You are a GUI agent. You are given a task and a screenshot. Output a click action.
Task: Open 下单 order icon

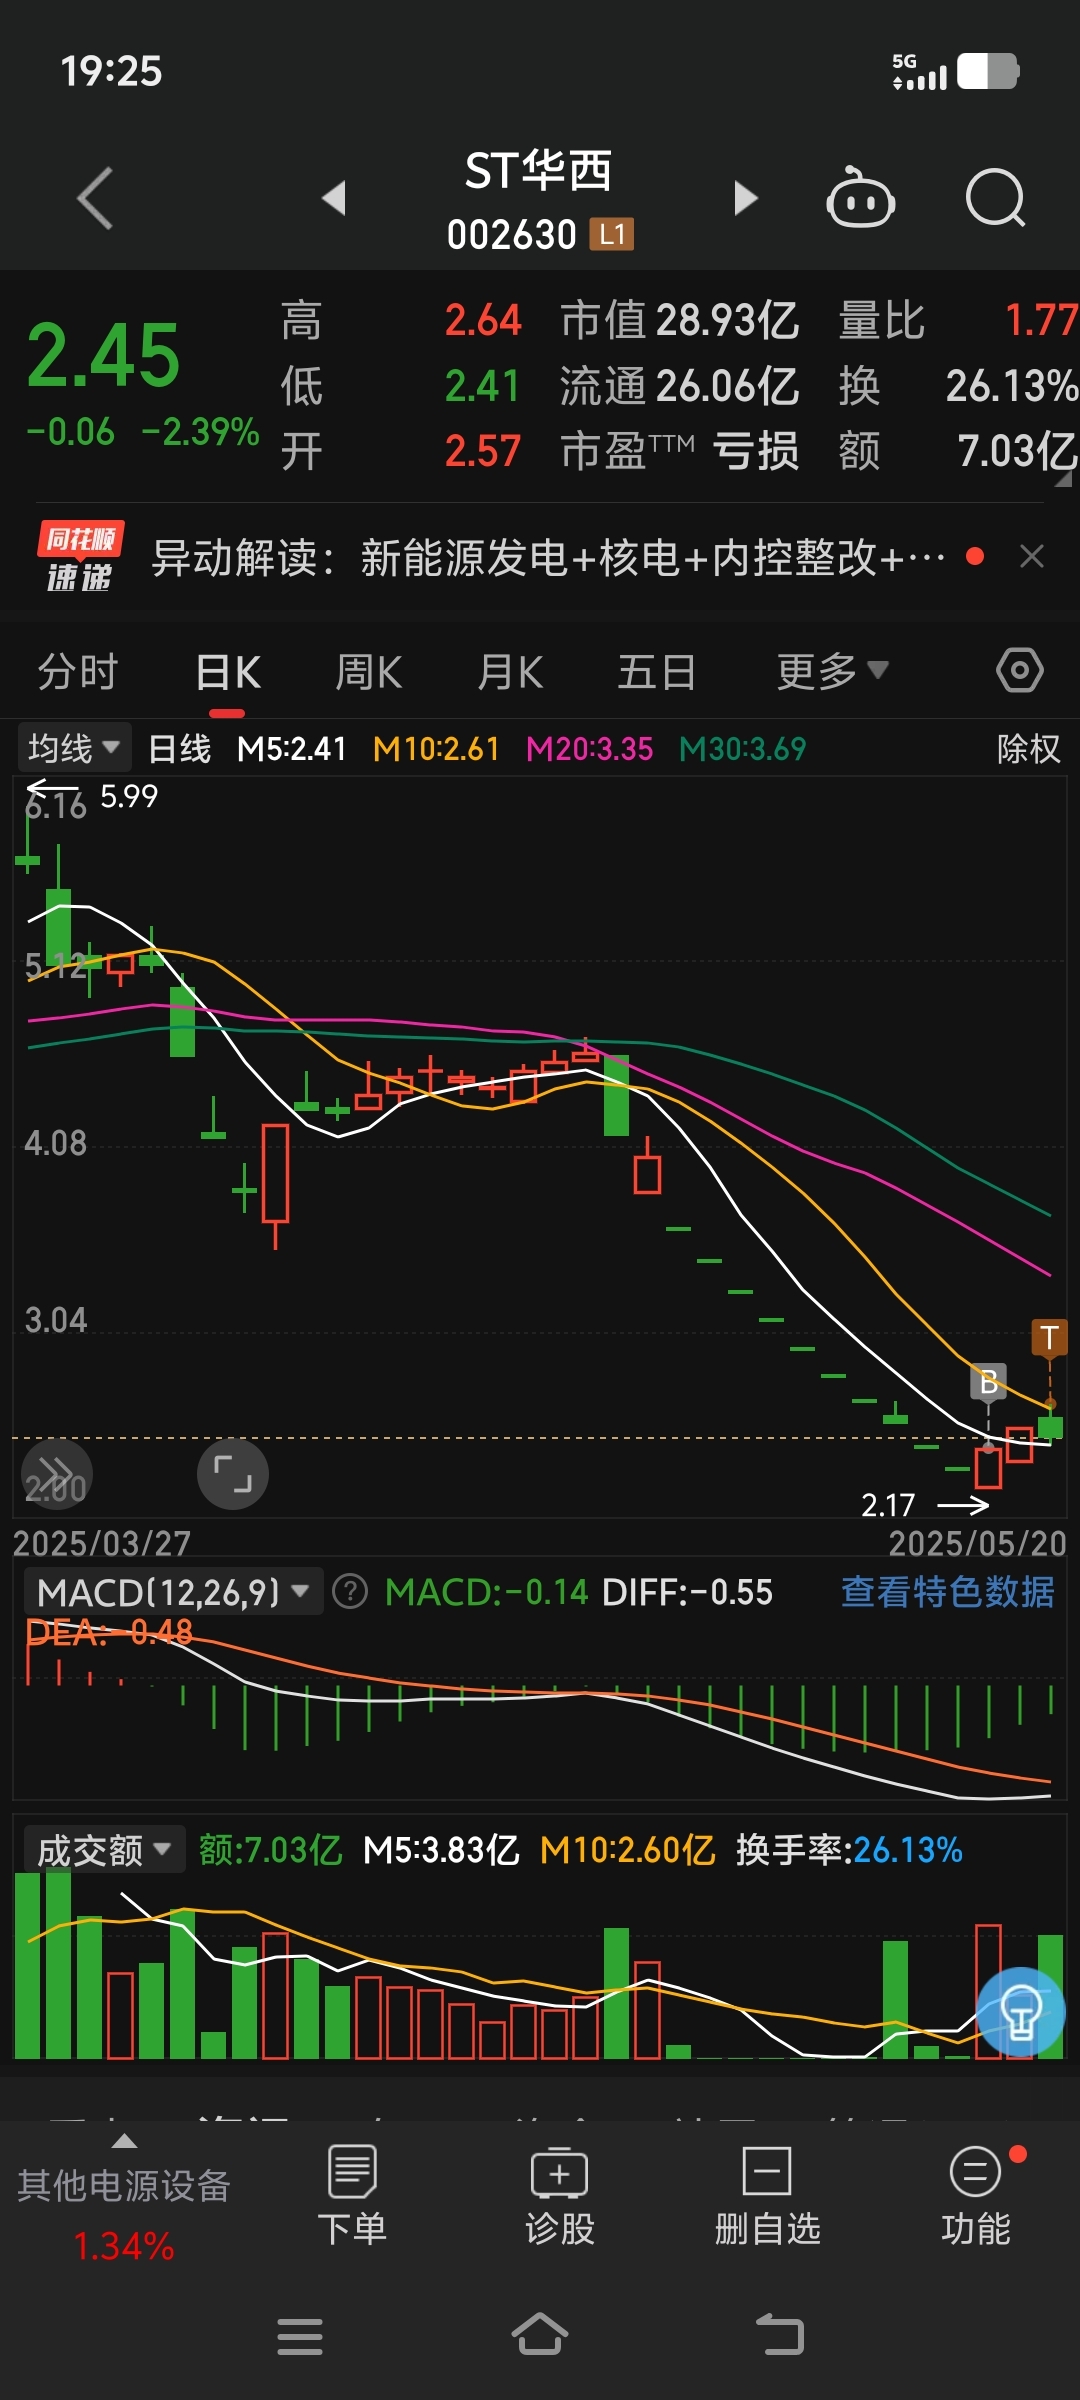(352, 2196)
